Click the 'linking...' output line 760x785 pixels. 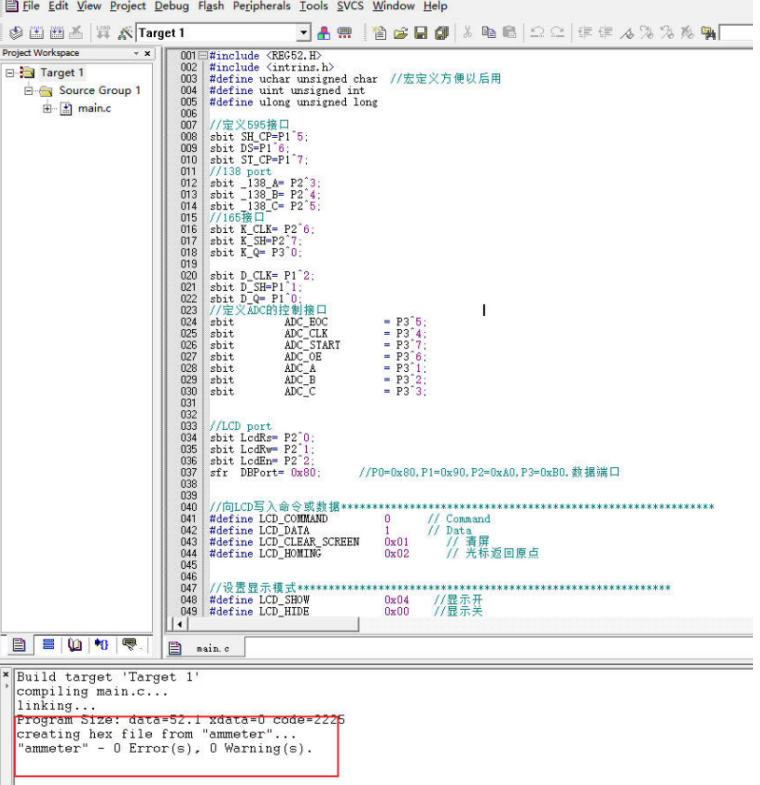(56, 706)
